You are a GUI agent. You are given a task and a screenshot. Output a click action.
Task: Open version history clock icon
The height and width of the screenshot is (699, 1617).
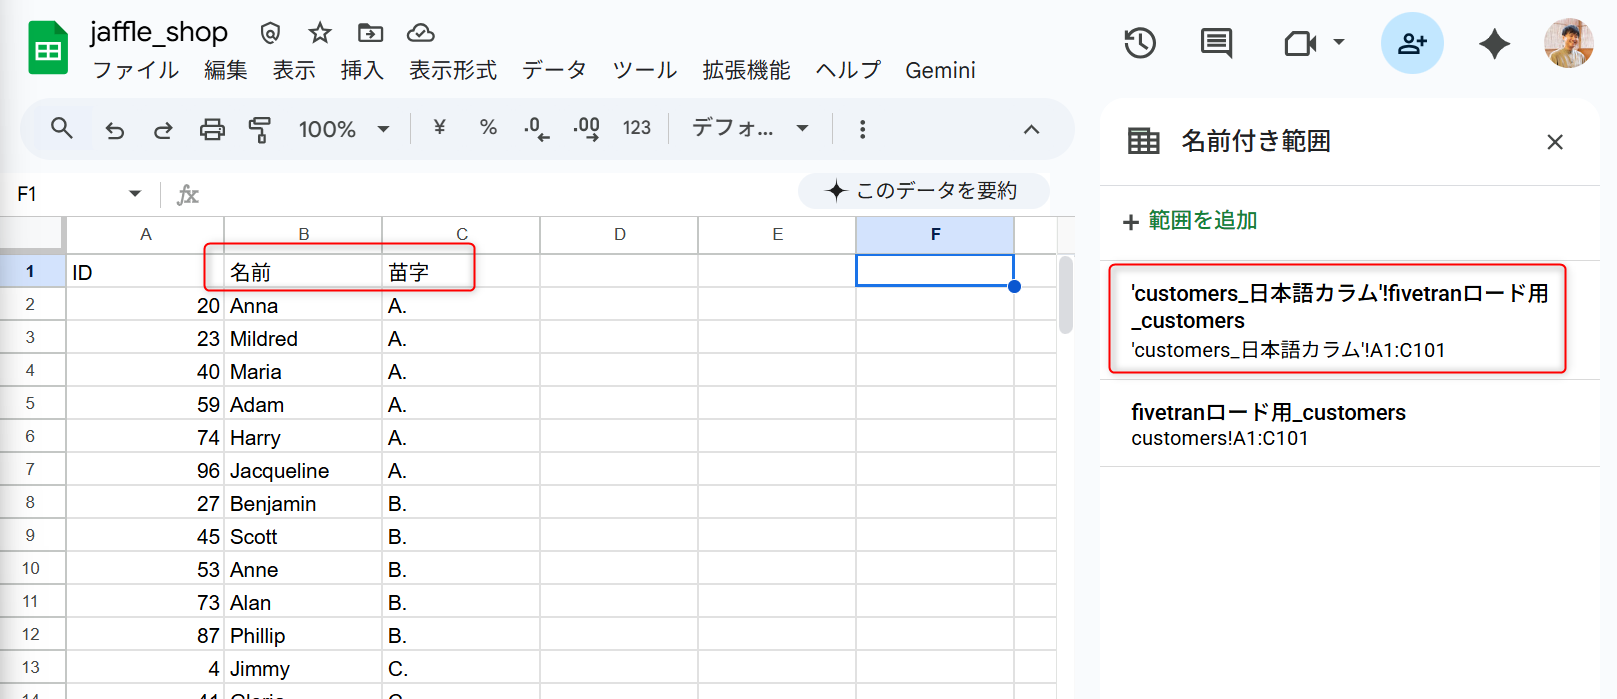pyautogui.click(x=1140, y=43)
